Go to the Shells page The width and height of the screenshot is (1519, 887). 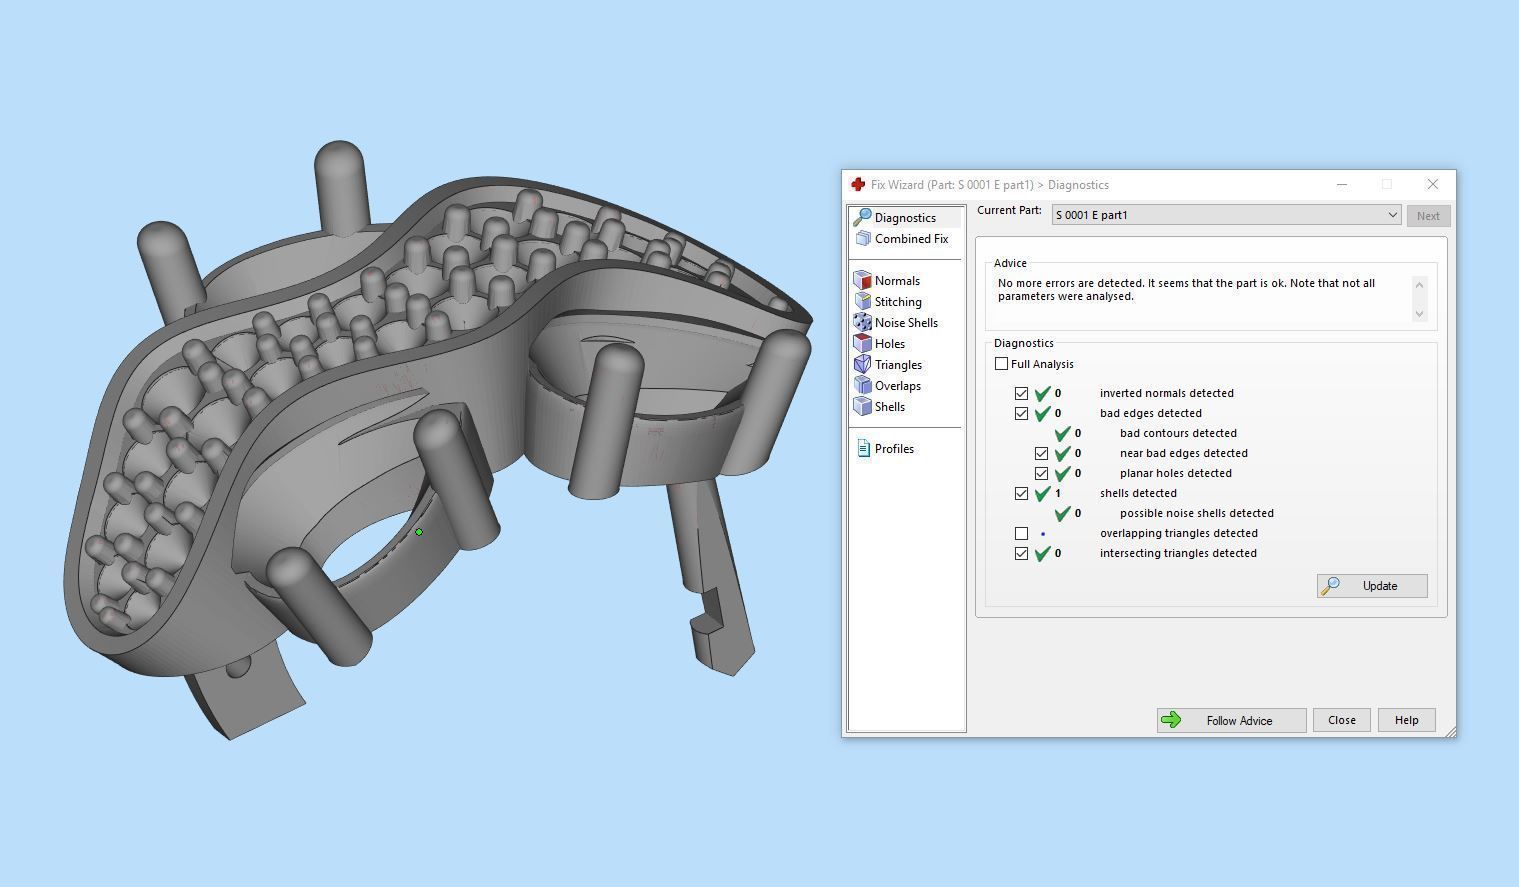pos(890,407)
